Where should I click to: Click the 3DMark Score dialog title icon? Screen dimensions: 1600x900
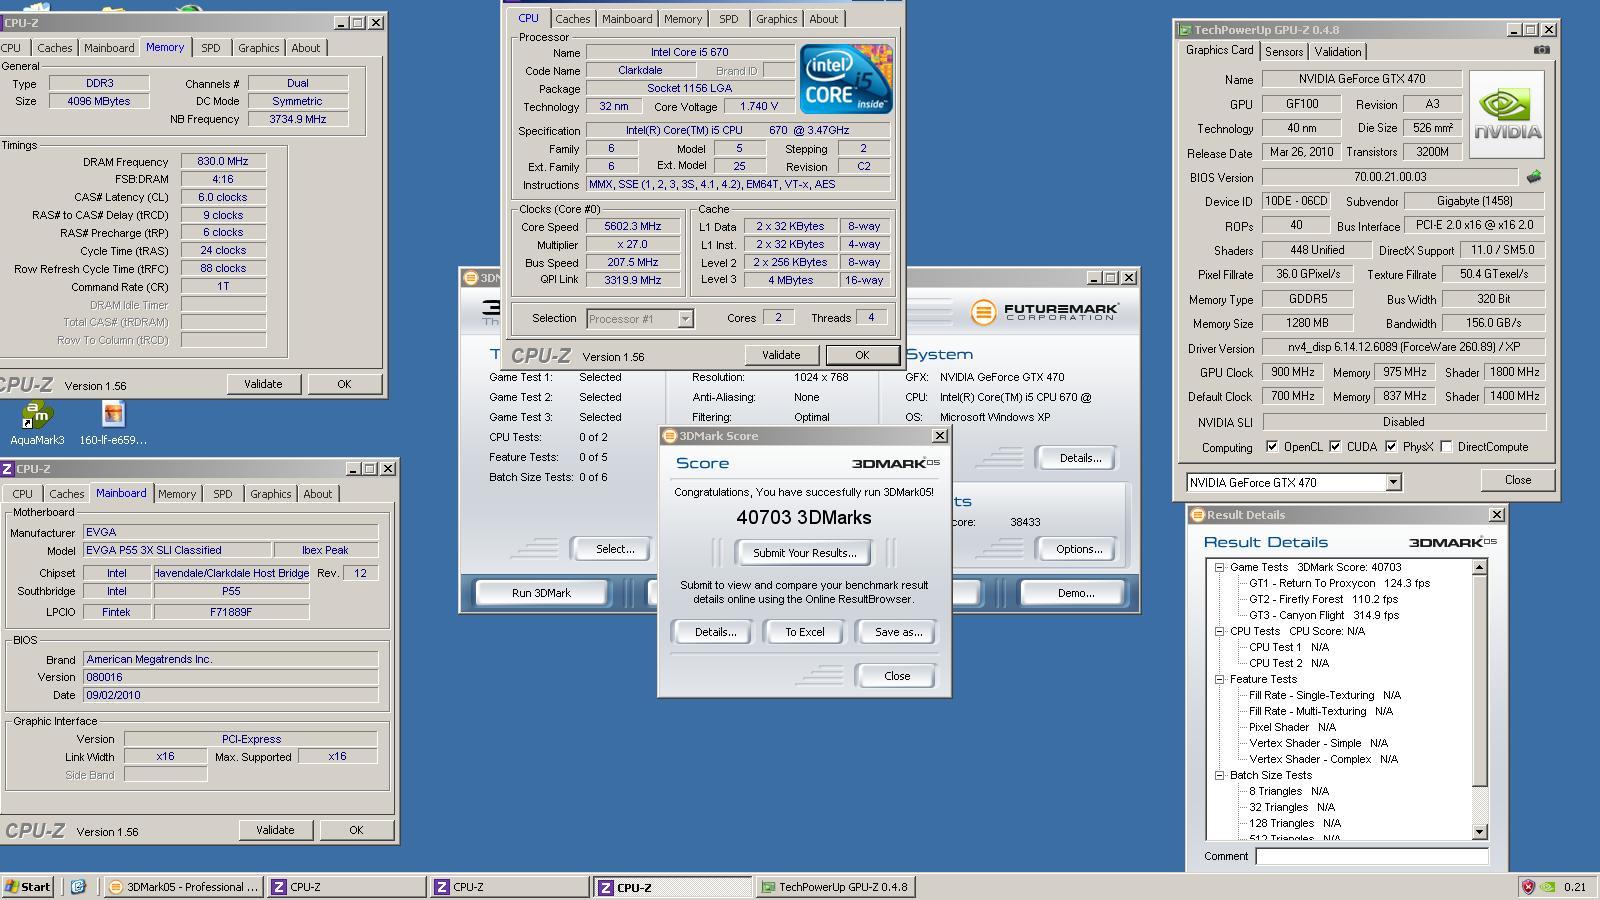[669, 436]
